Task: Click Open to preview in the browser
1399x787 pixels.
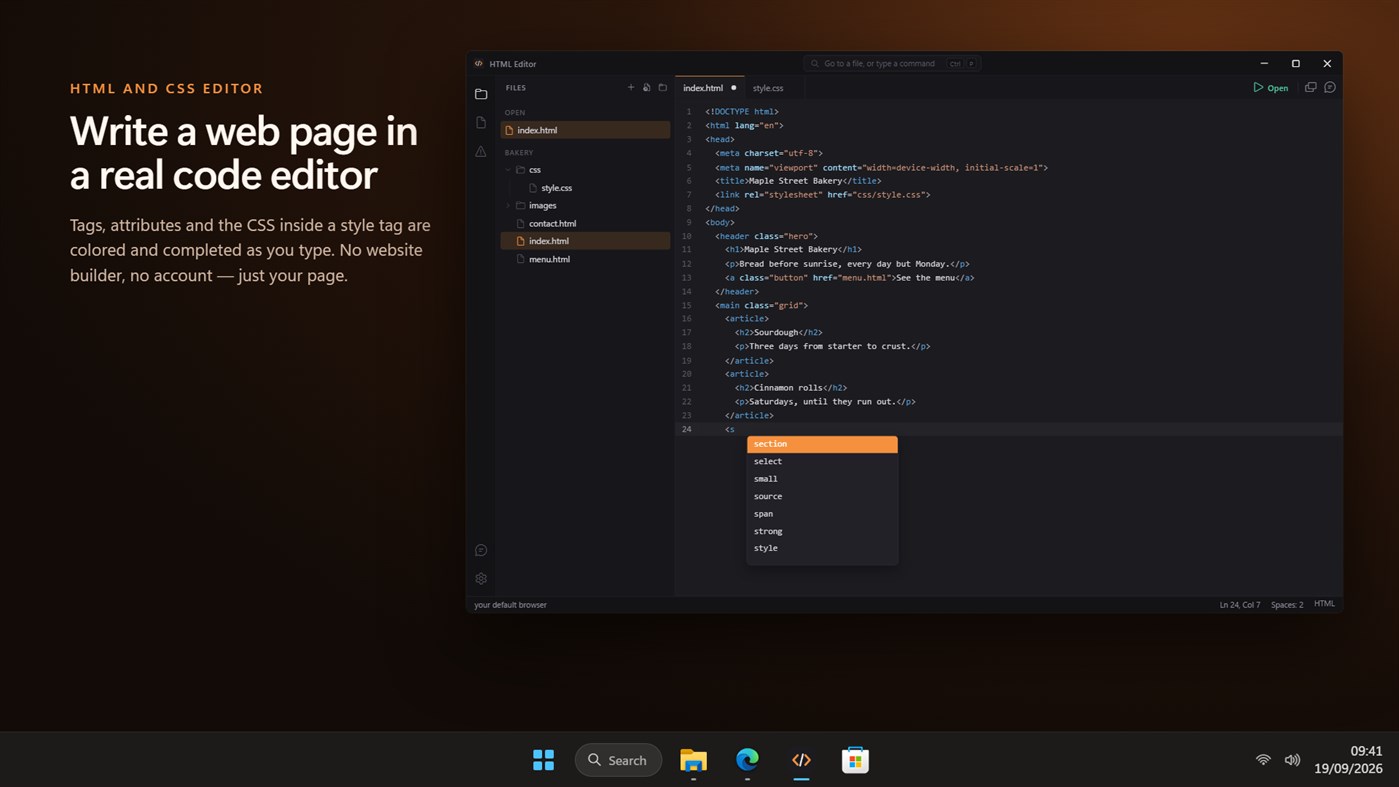Action: click(x=1271, y=88)
